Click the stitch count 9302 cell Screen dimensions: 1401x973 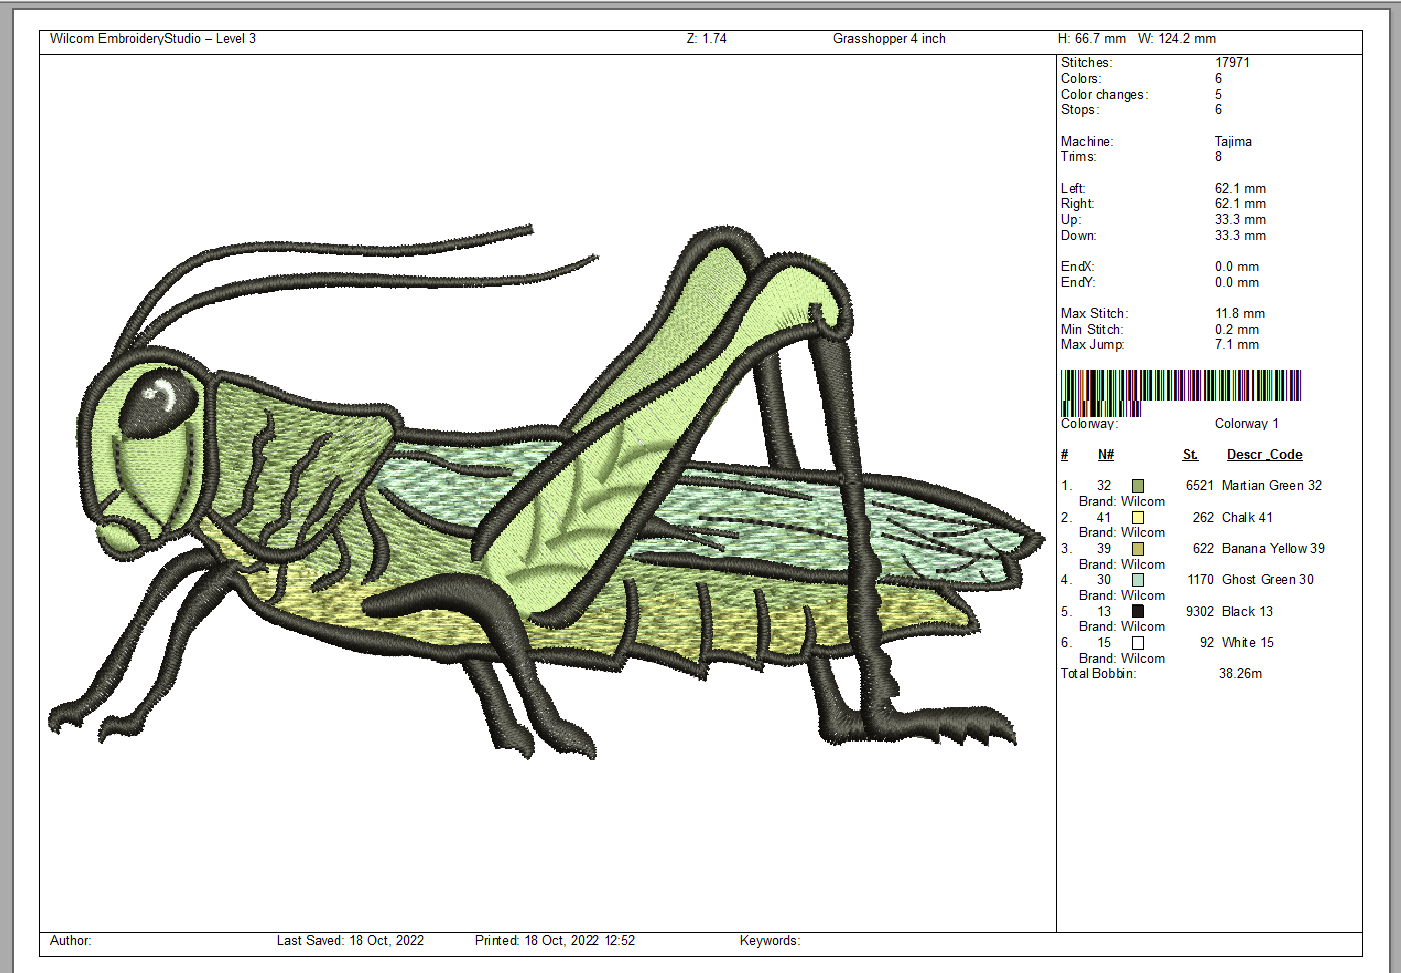pyautogui.click(x=1200, y=612)
